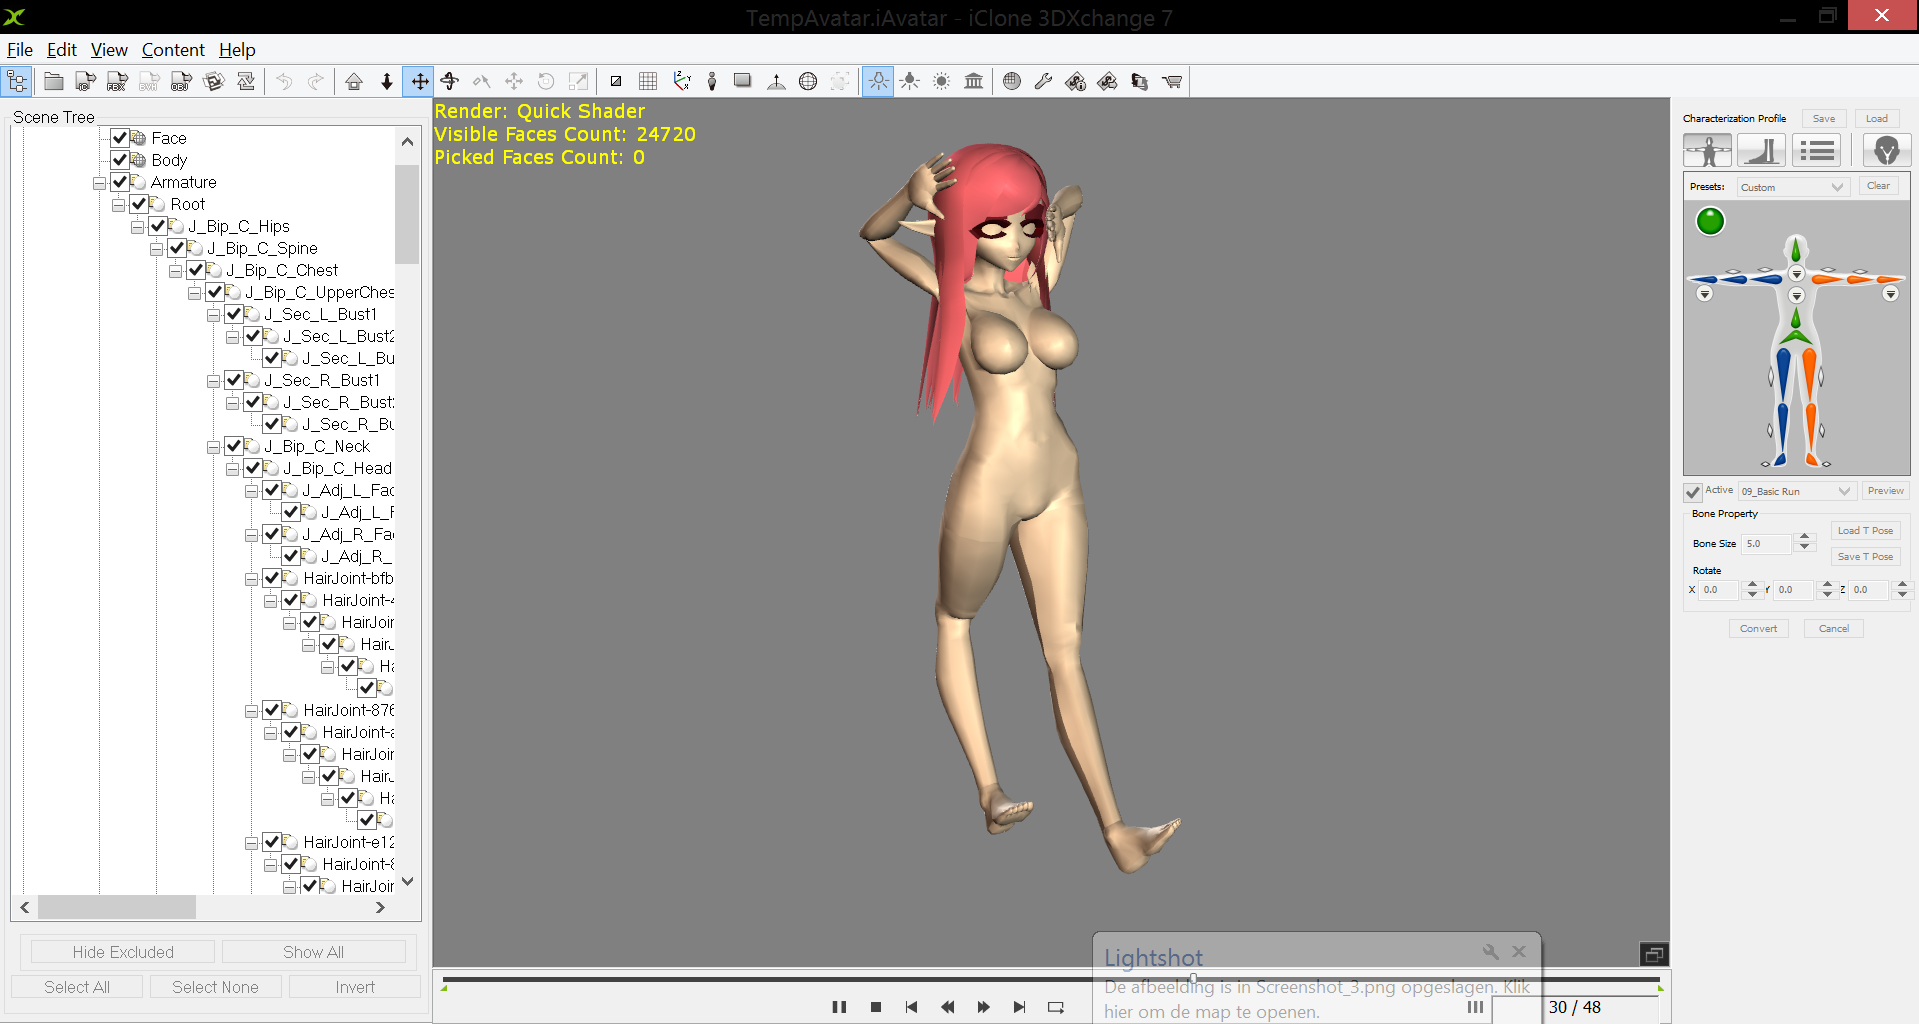The width and height of the screenshot is (1919, 1024).
Task: Click the ground pivot icon
Action: click(776, 82)
